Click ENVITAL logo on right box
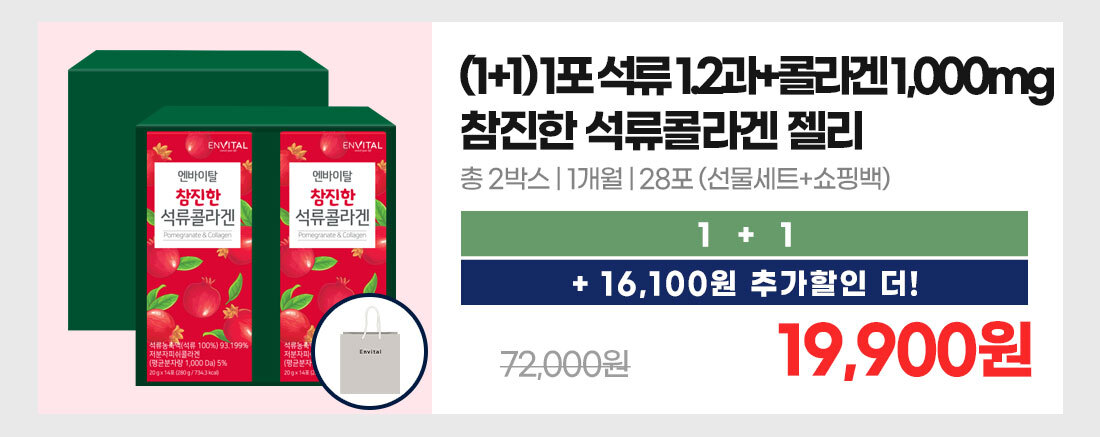 click(363, 146)
